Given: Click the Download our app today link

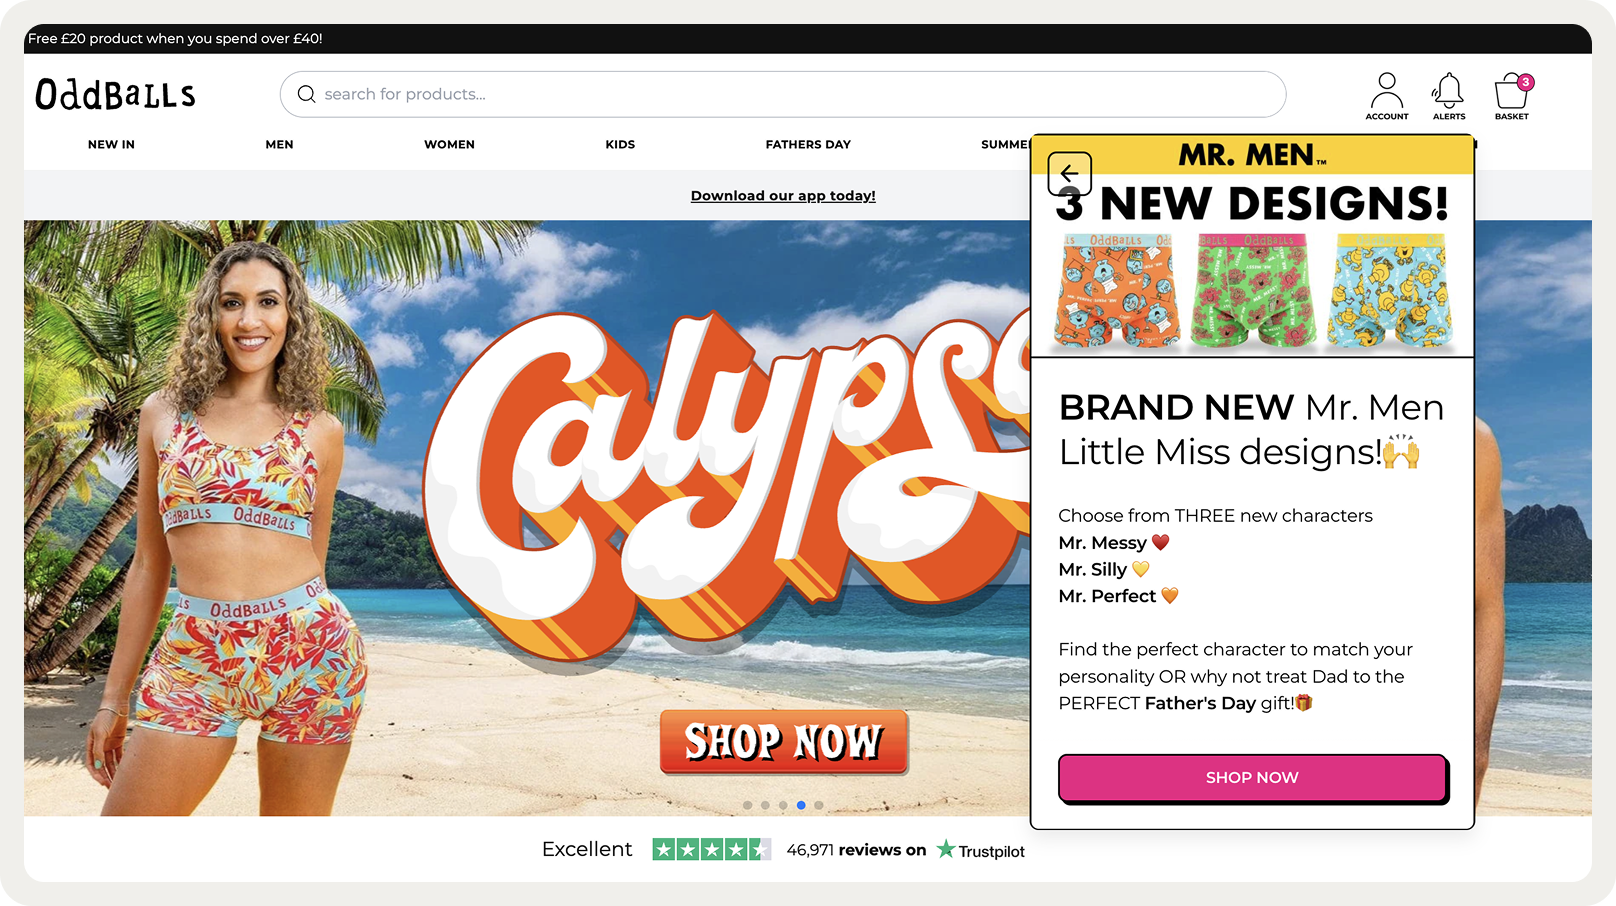Looking at the screenshot, I should 783,196.
